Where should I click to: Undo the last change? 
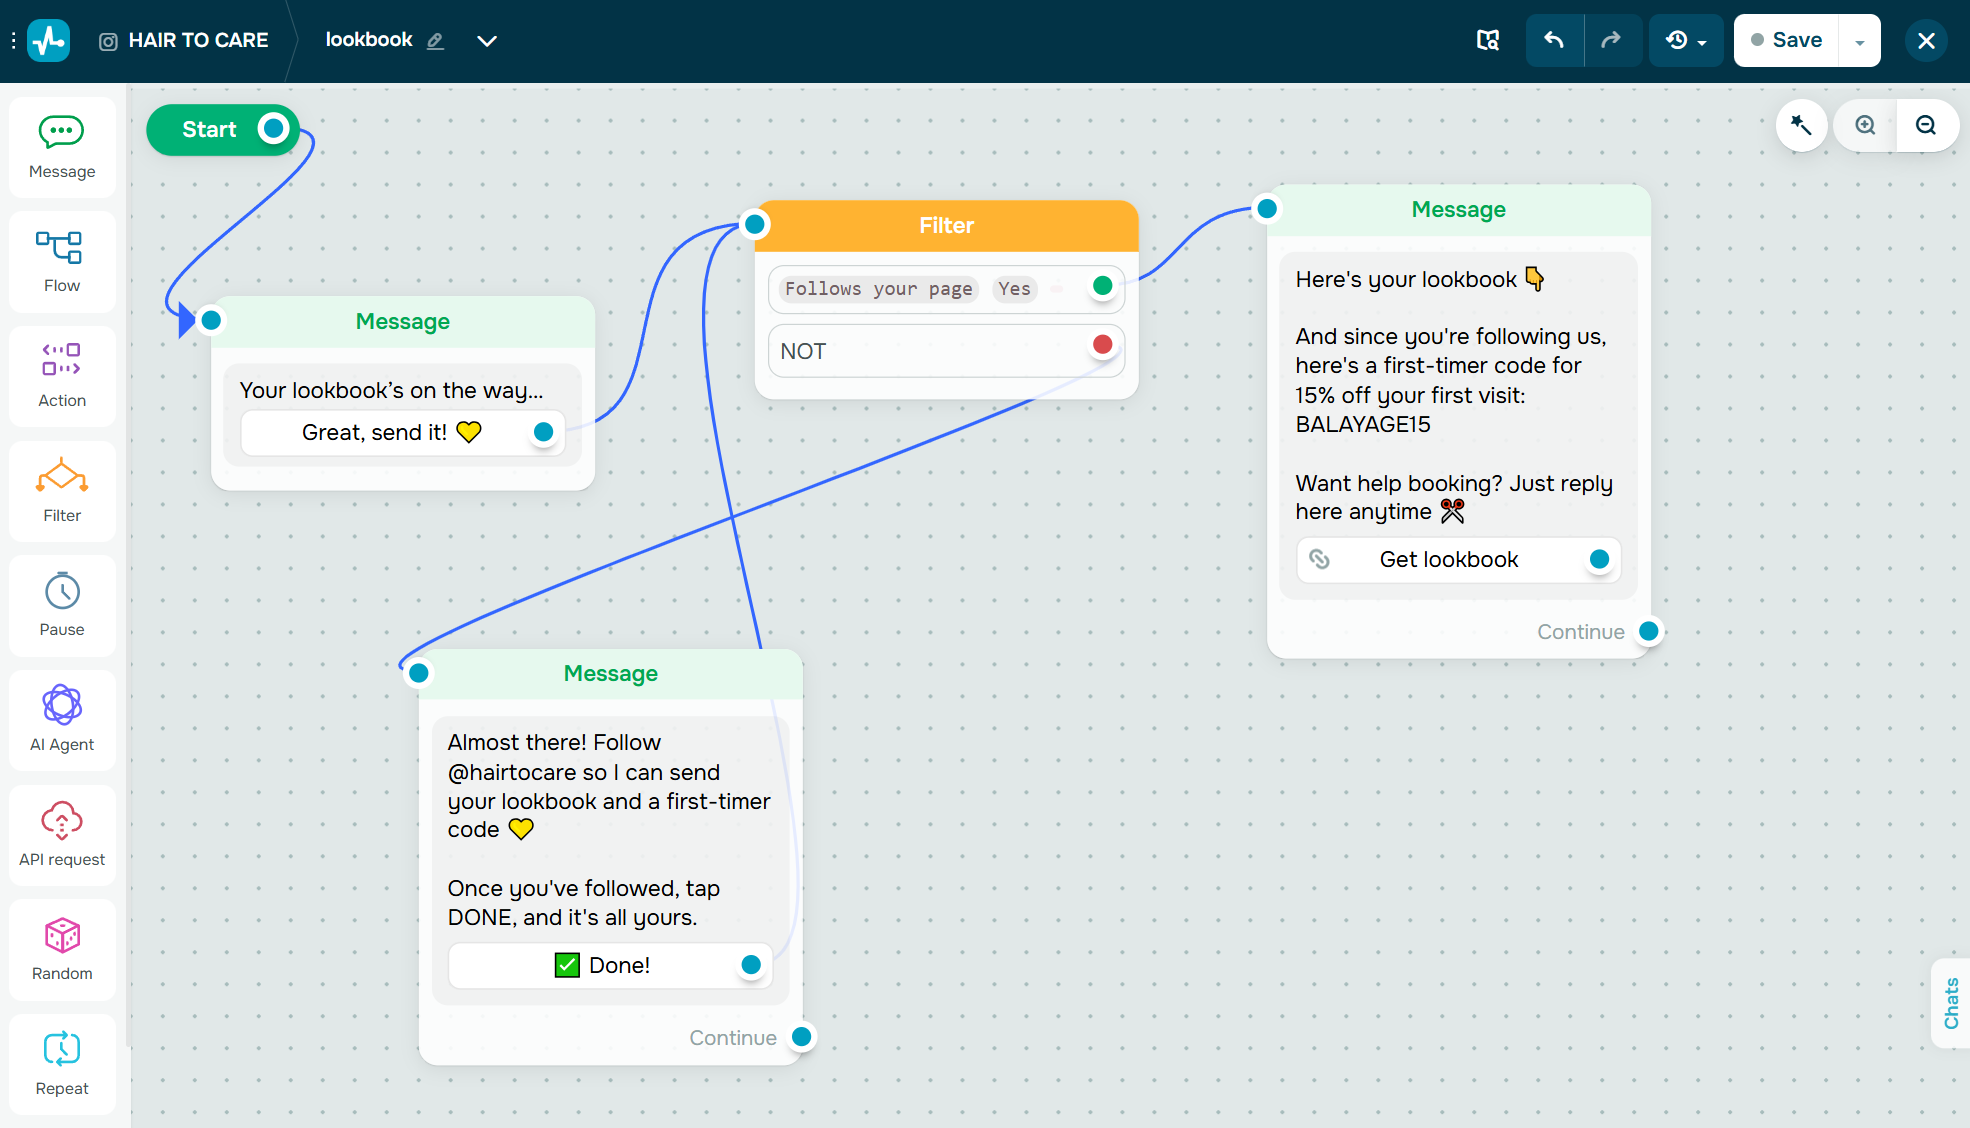(x=1554, y=40)
